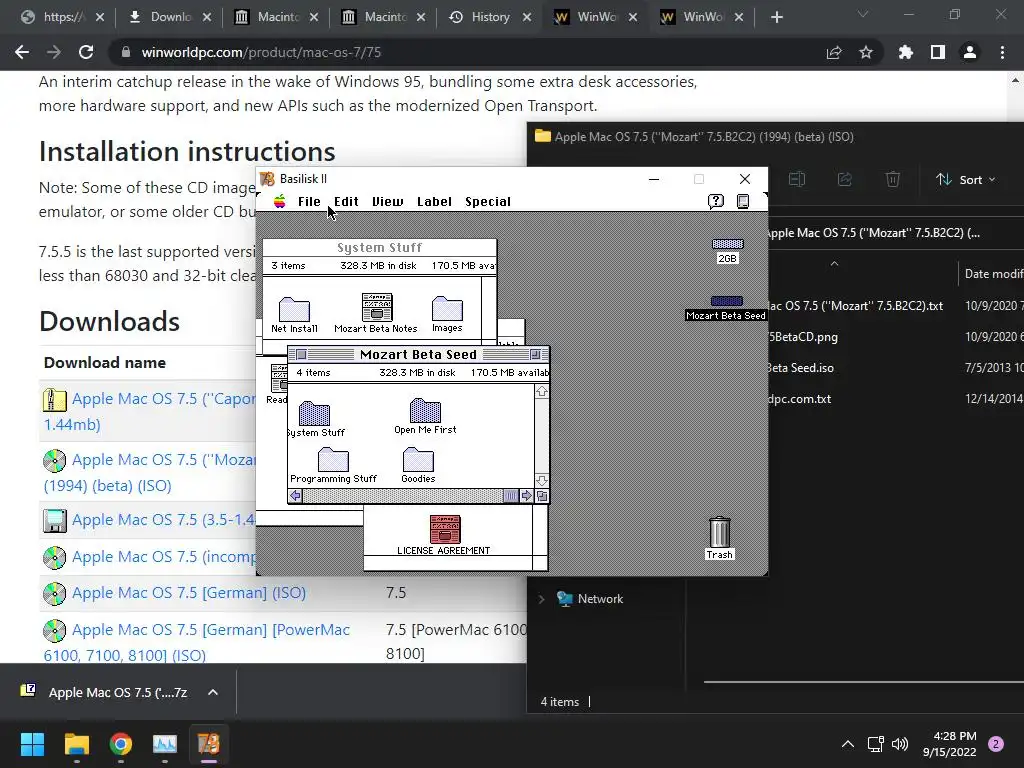Viewport: 1024px width, 768px height.
Task: Expand the Network tree item in File Explorer
Action: coord(541,599)
